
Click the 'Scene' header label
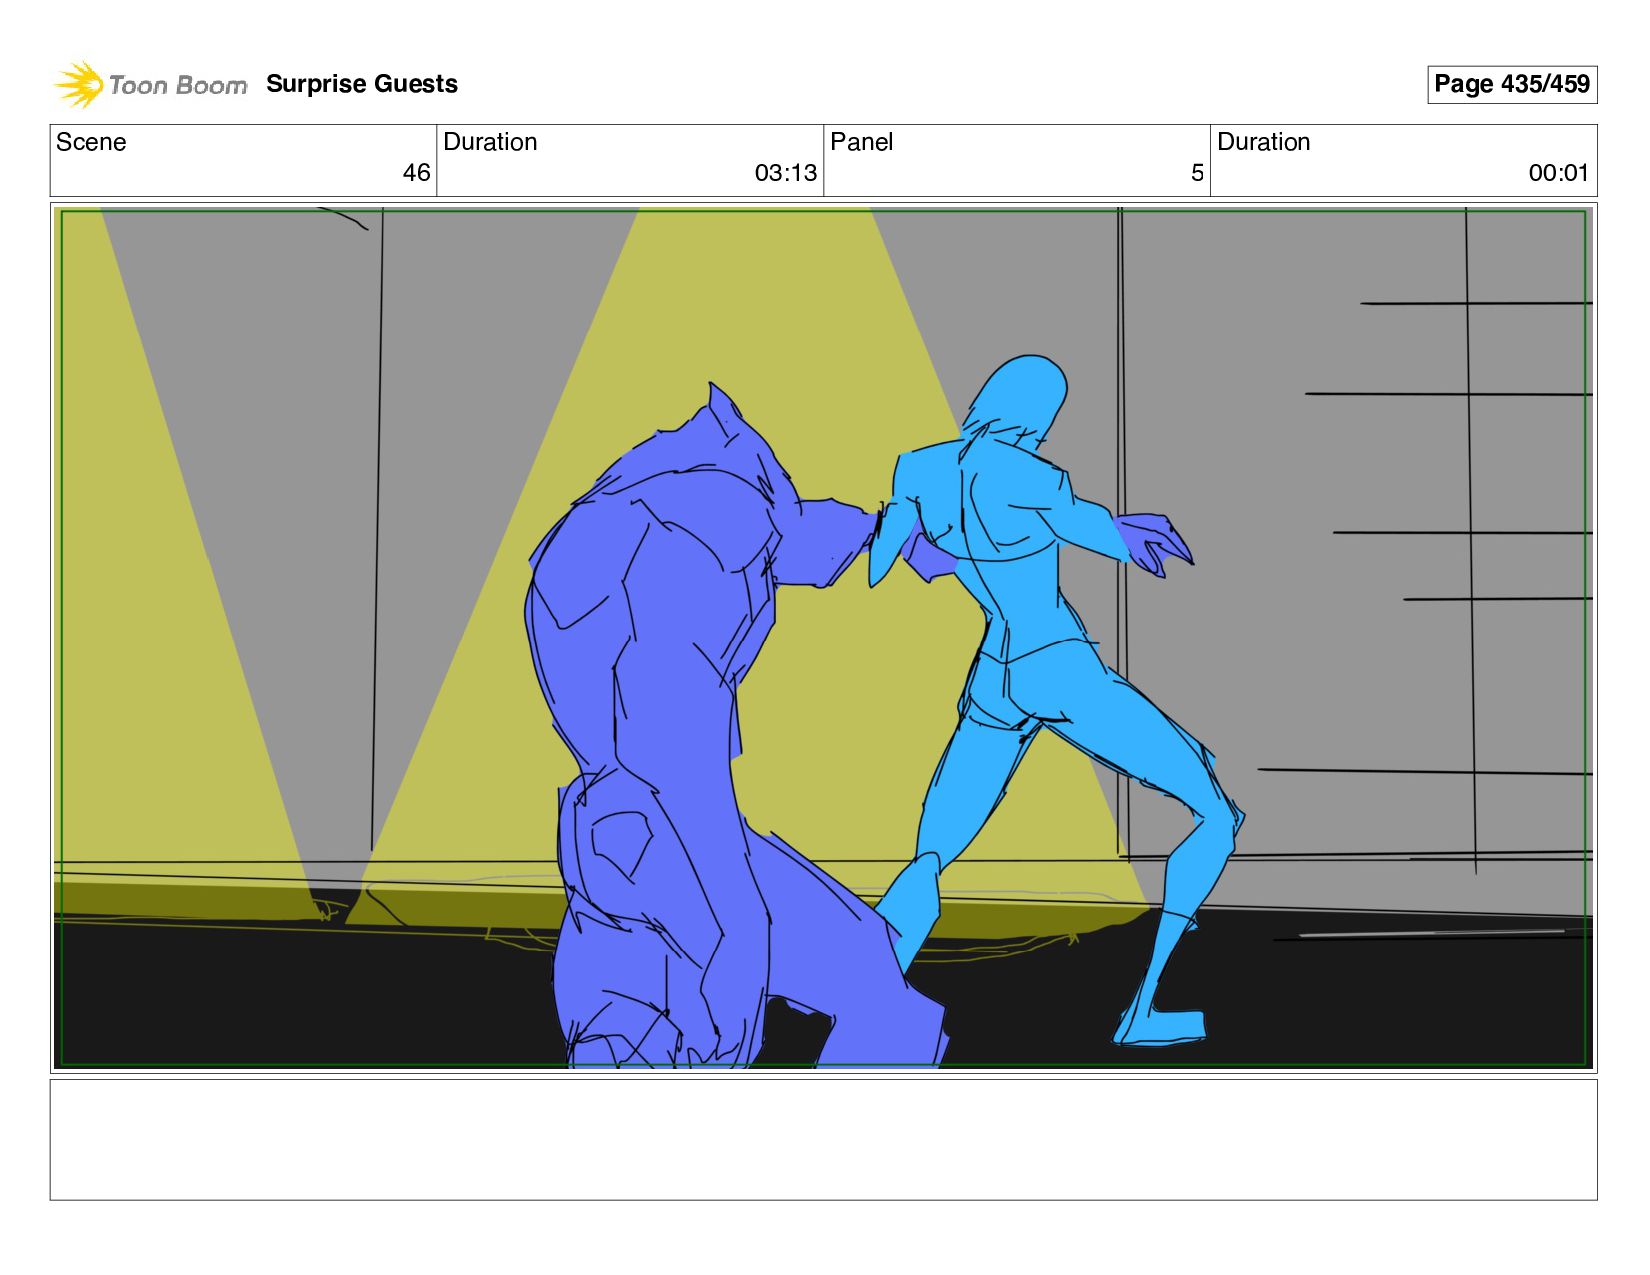(91, 142)
